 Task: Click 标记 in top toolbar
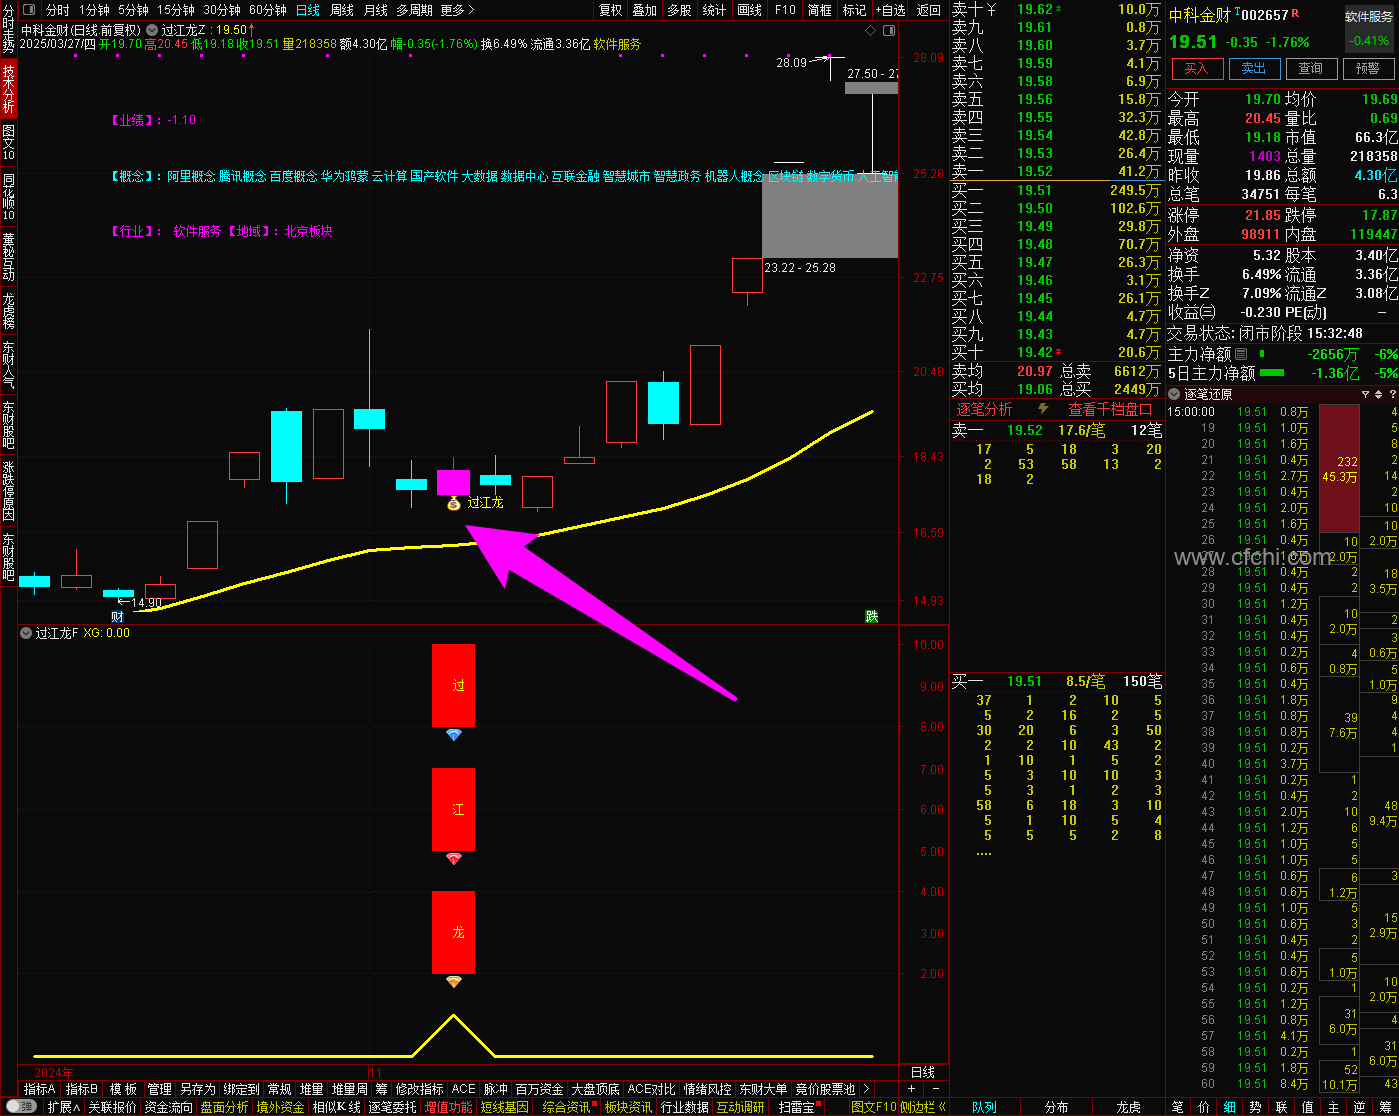[855, 10]
